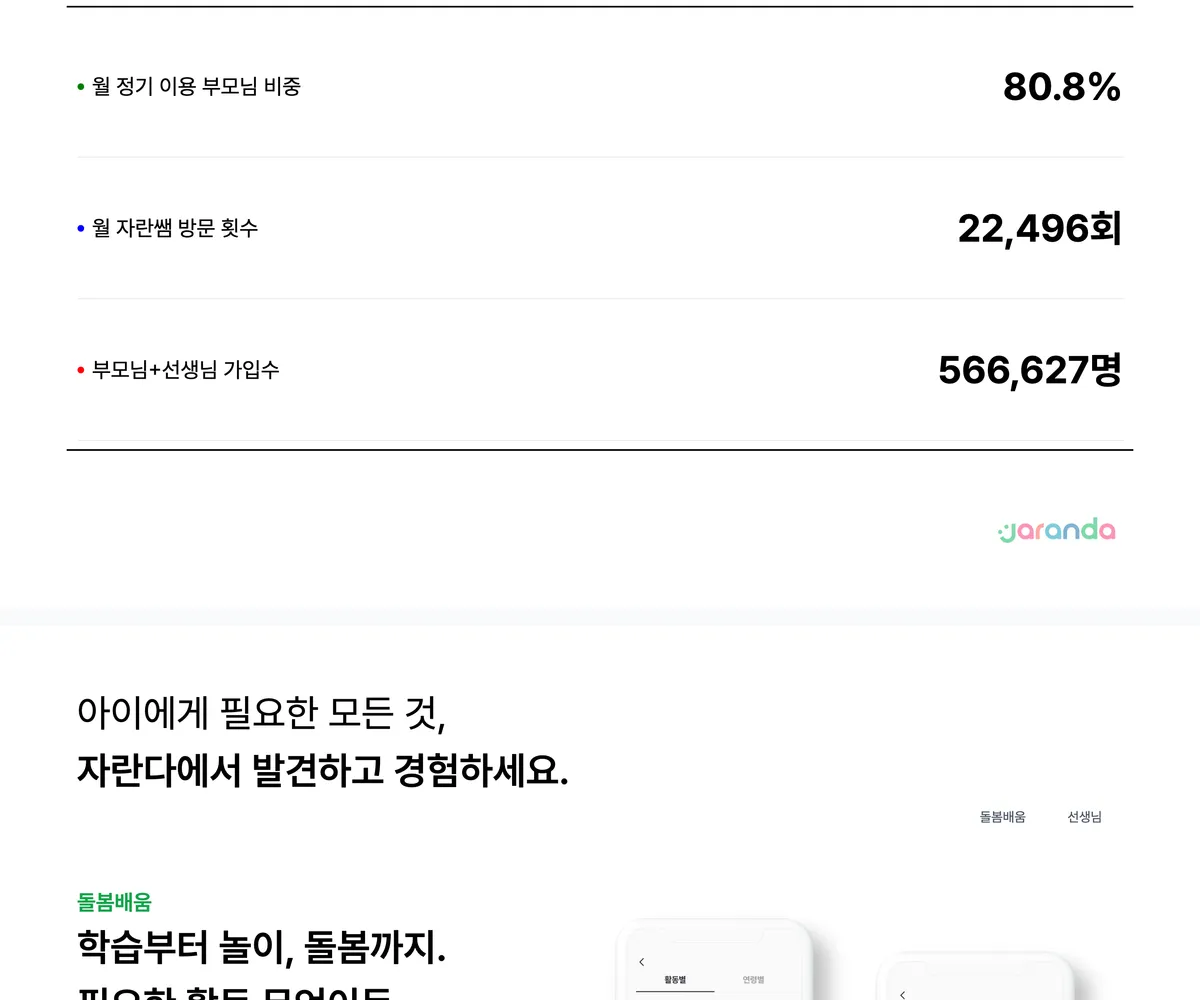Click the 자란다에서 발견하고 경험하세요 heading
Image resolution: width=1200 pixels, height=1000 pixels.
click(x=322, y=771)
